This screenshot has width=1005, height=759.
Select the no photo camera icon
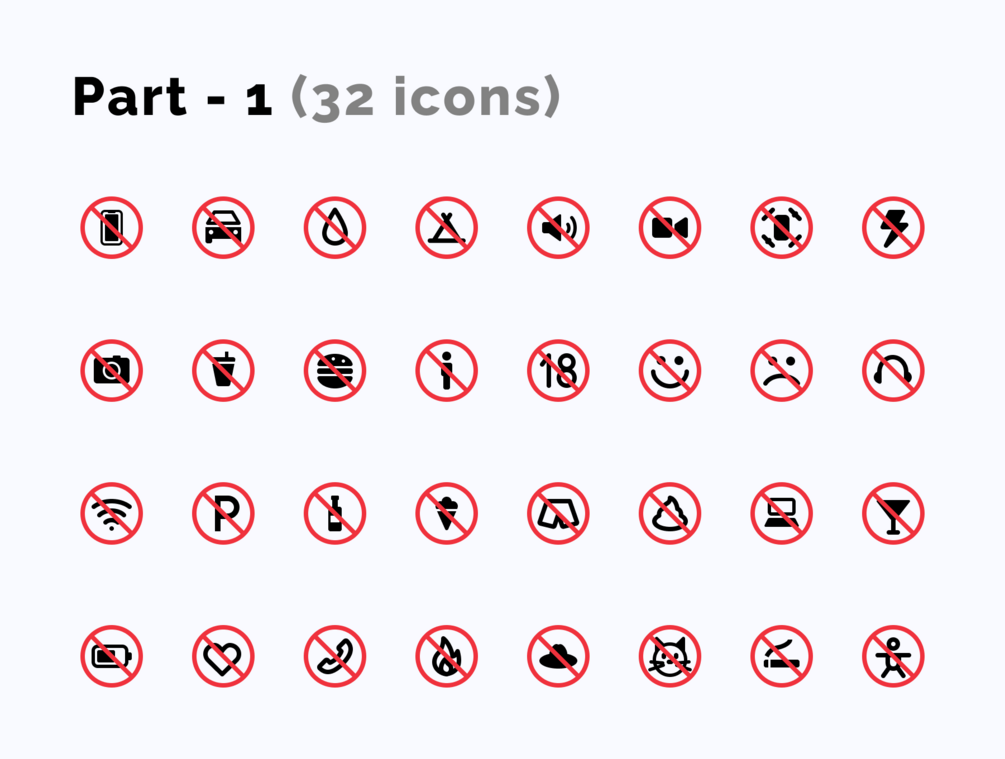(x=112, y=371)
